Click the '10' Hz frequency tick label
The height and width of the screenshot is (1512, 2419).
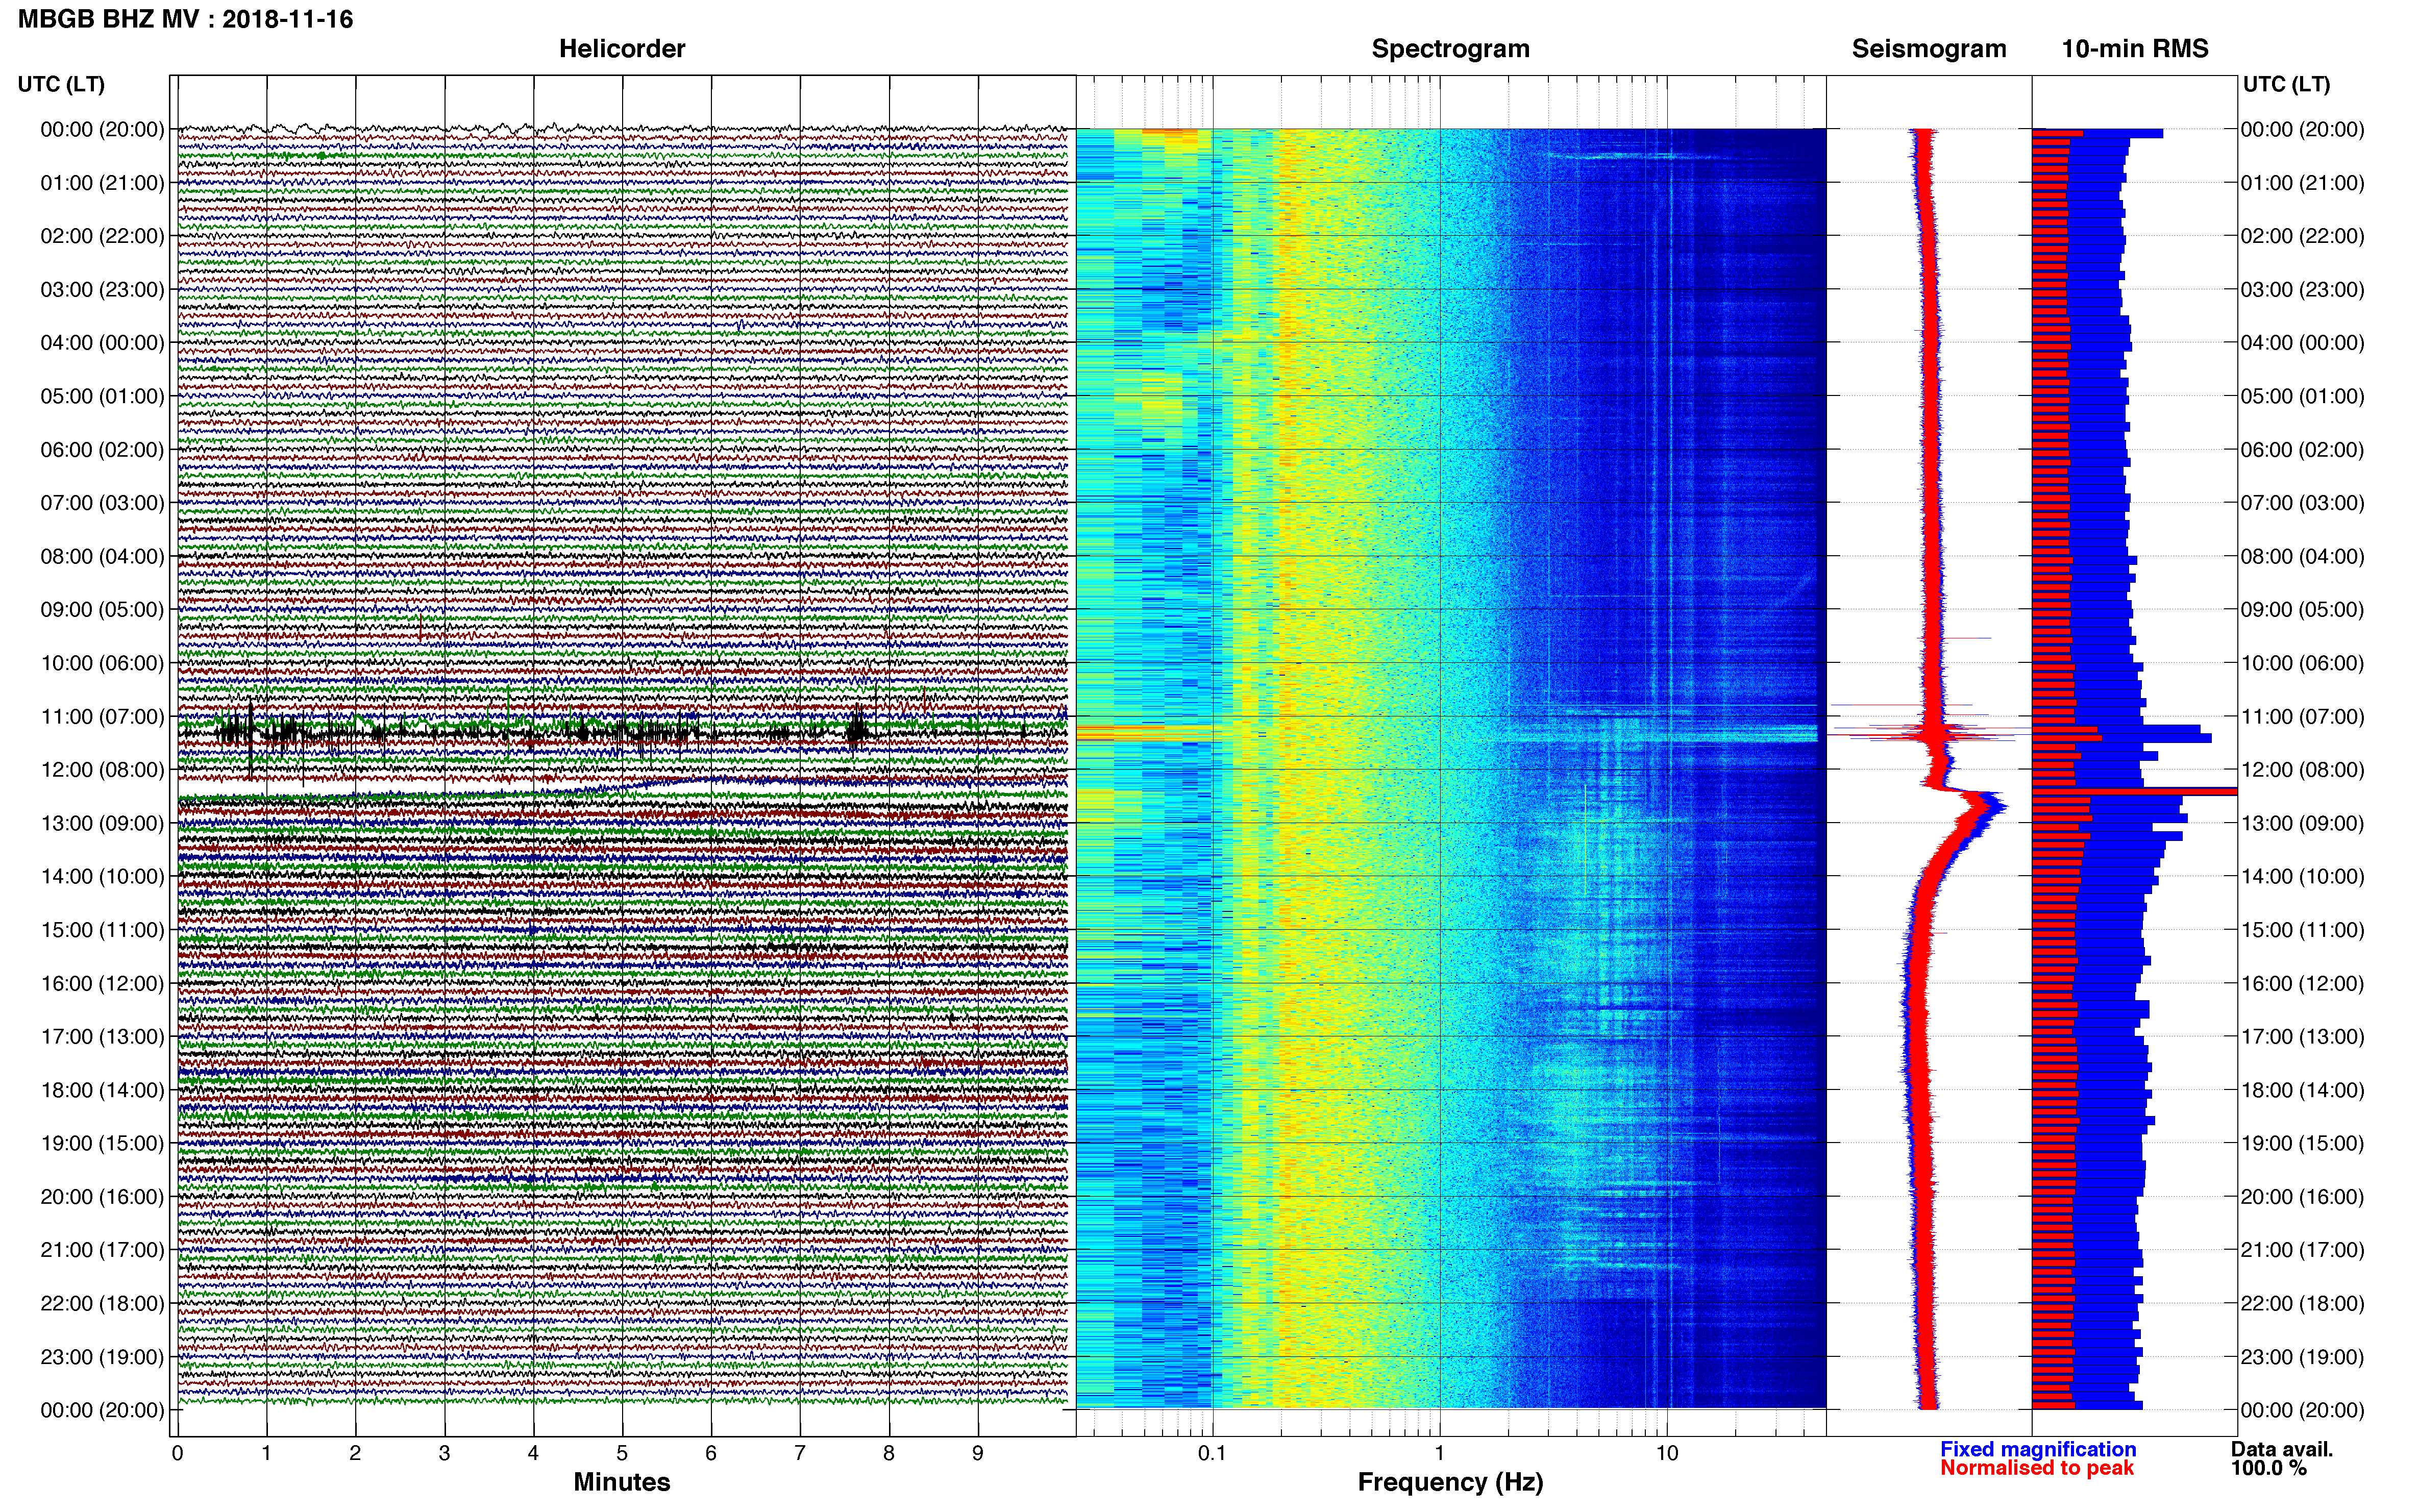tap(1667, 1453)
